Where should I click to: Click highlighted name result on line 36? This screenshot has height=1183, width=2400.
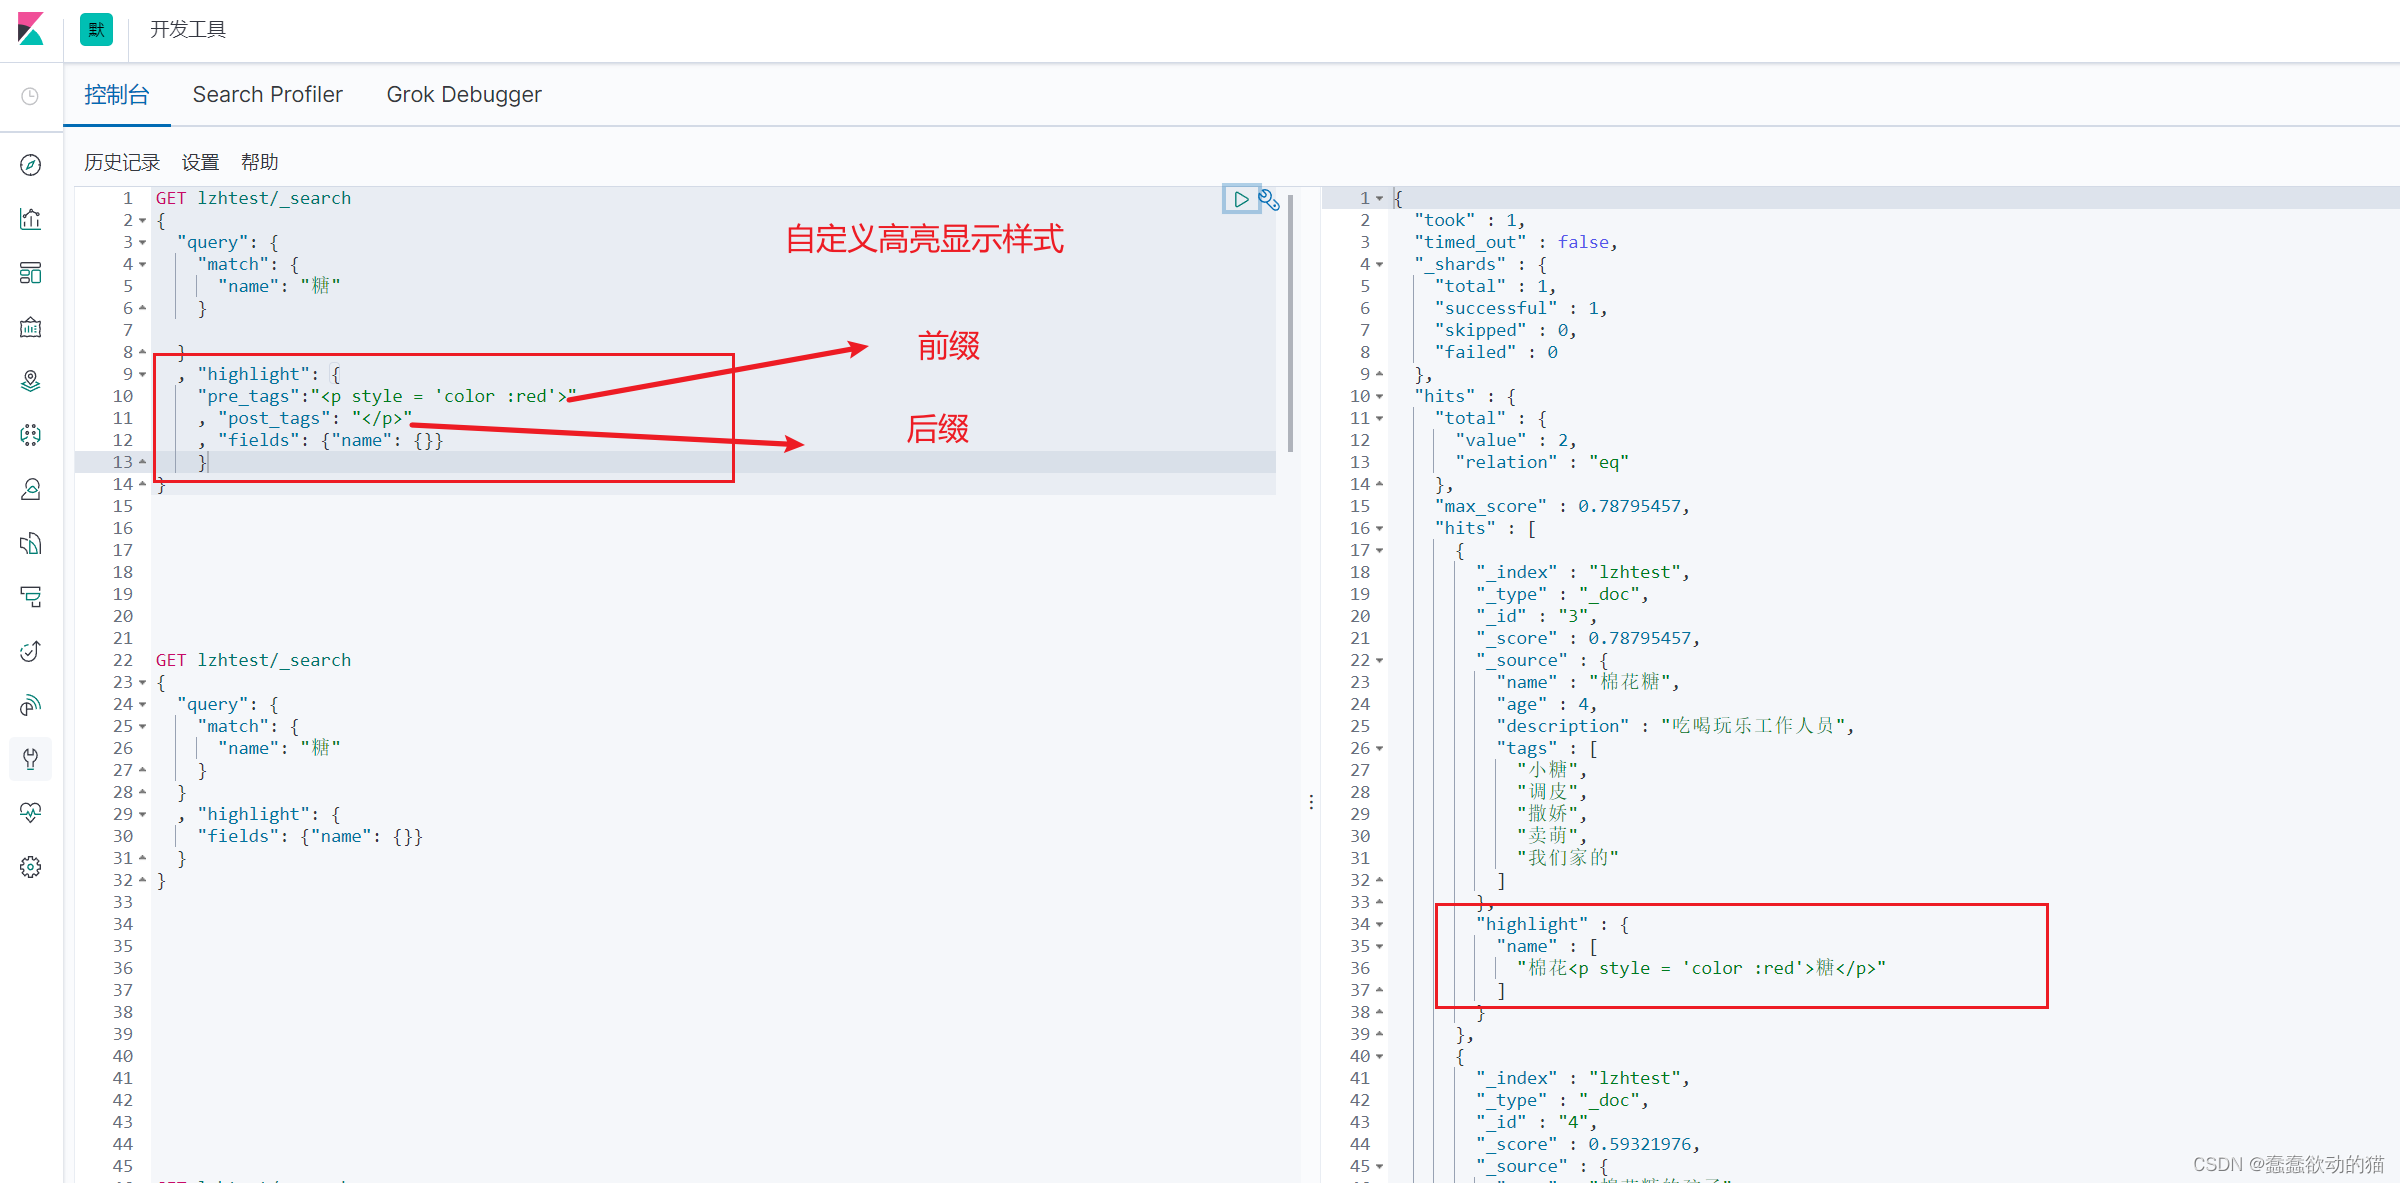coord(1701,968)
